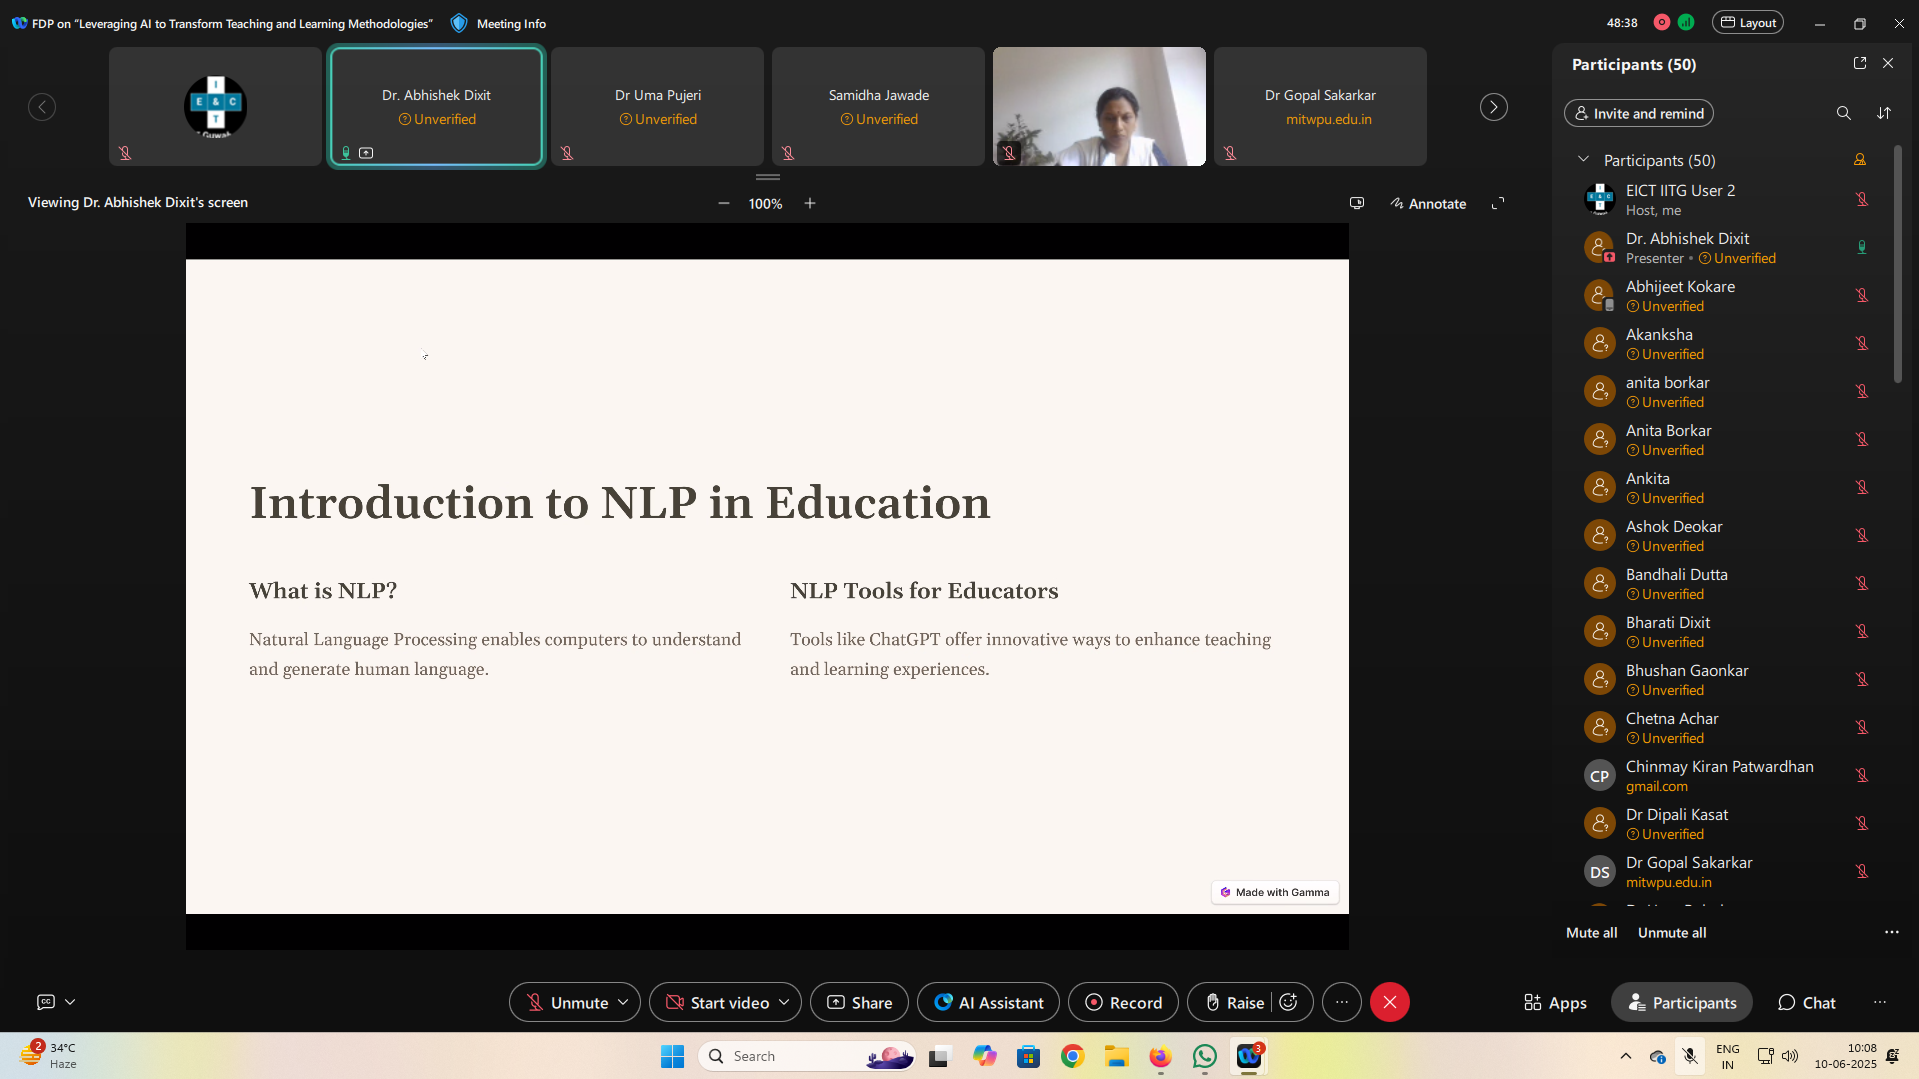Viewport: 1919px width, 1079px height.
Task: Zoom out the shared screen with minus
Action: tap(723, 203)
